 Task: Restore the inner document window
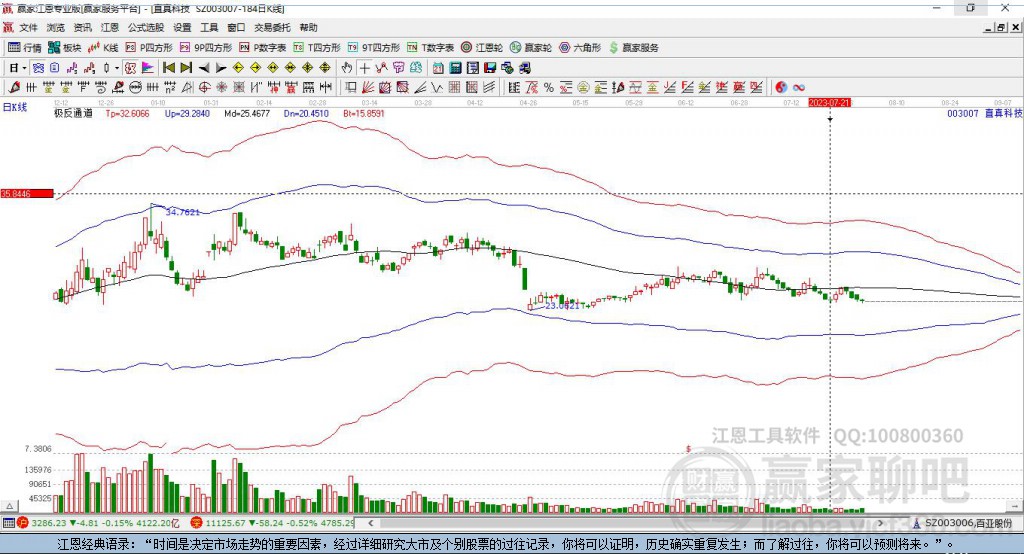tap(1000, 27)
